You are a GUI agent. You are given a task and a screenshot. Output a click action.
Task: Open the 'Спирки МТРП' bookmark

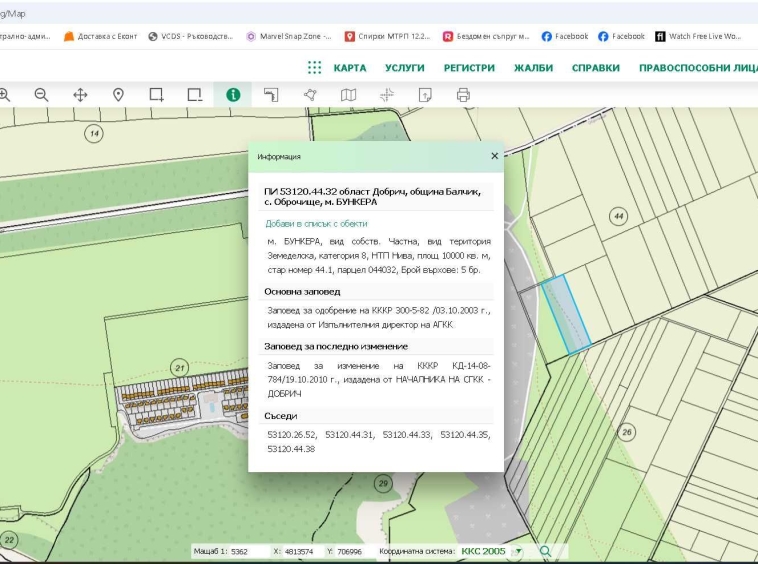click(x=387, y=36)
